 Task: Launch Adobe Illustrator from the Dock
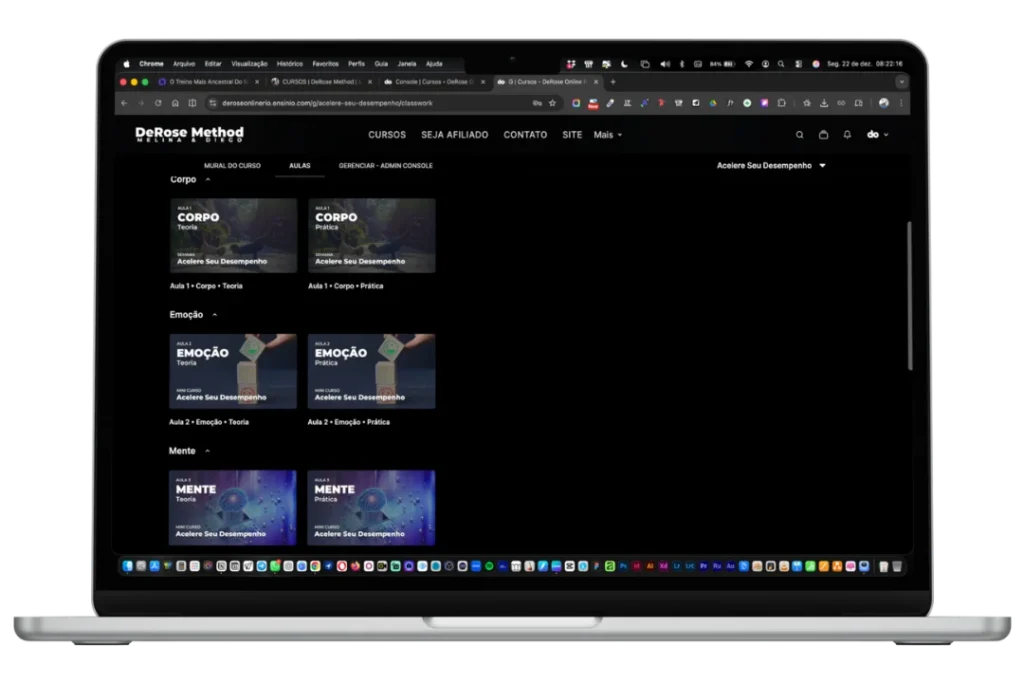[650, 566]
